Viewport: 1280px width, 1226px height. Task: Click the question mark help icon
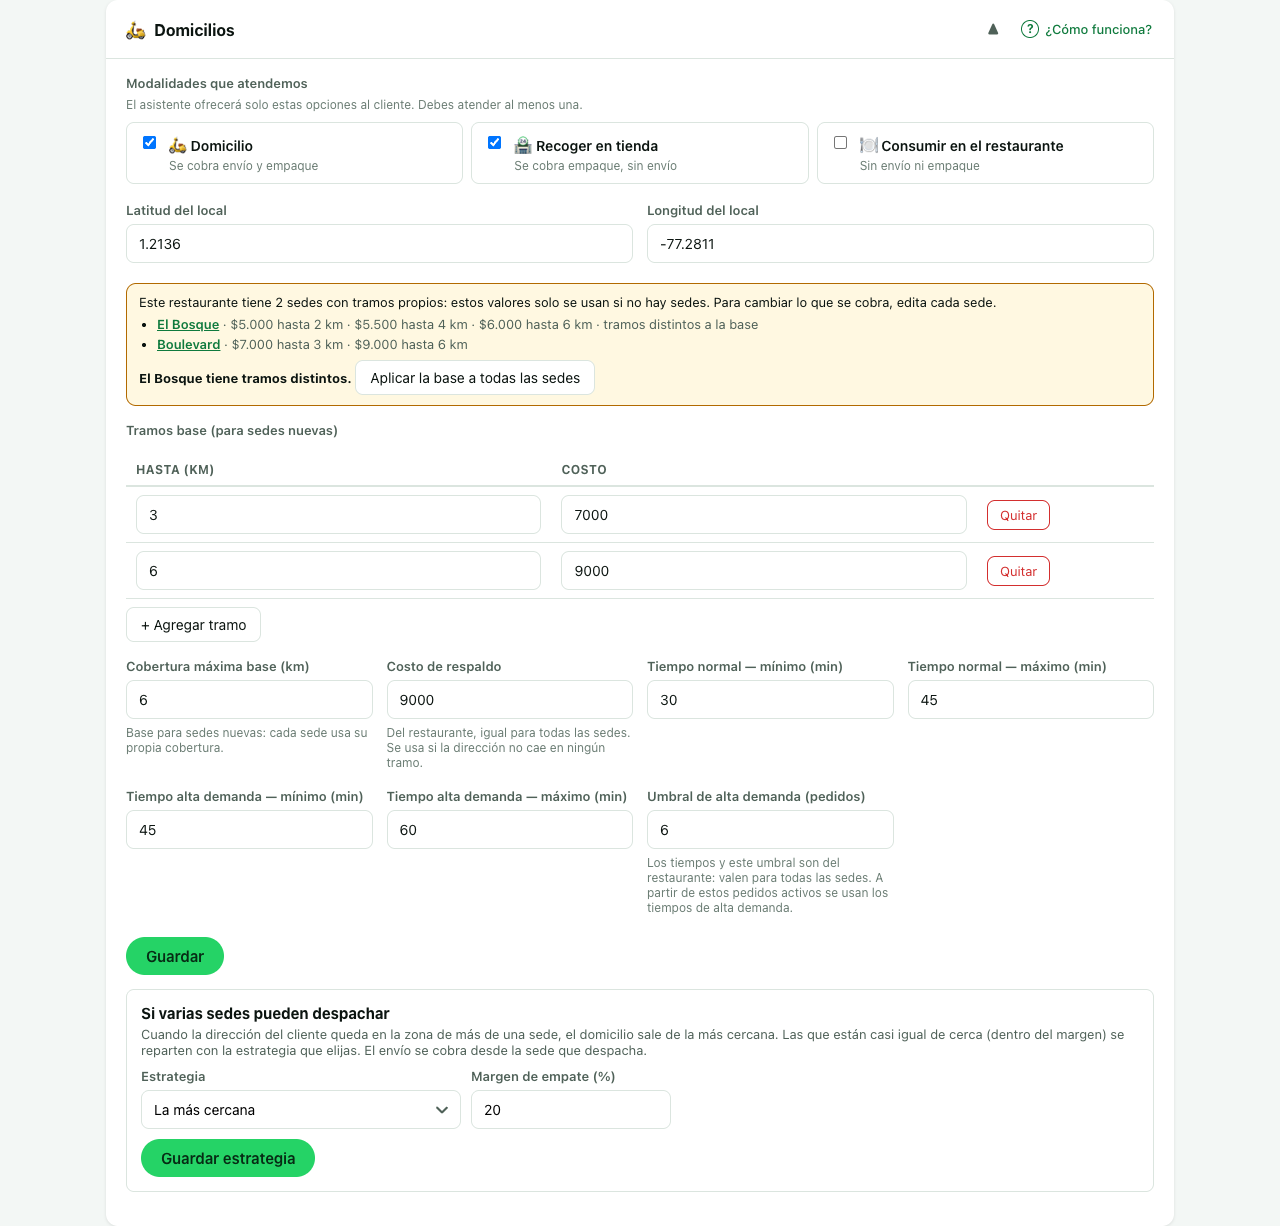[x=1030, y=29]
